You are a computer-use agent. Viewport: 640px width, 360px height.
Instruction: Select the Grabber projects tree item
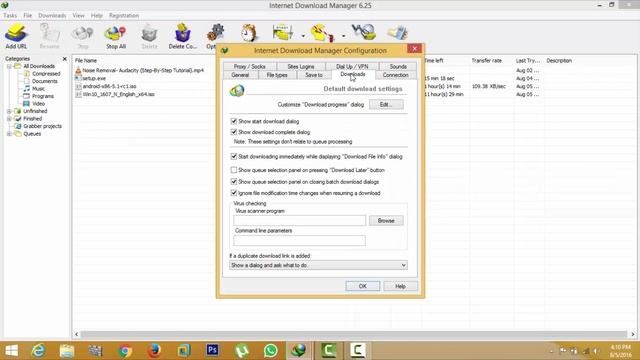click(42, 126)
